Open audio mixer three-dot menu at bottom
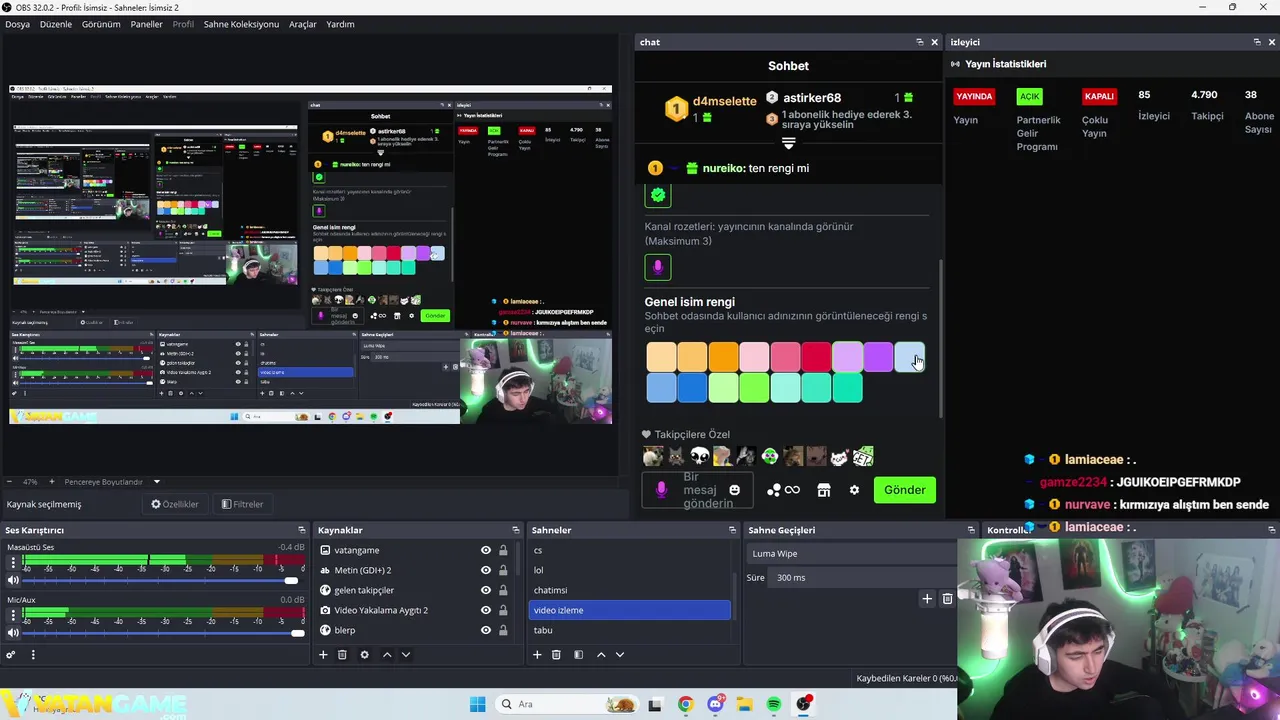The height and width of the screenshot is (720, 1280). click(x=33, y=655)
